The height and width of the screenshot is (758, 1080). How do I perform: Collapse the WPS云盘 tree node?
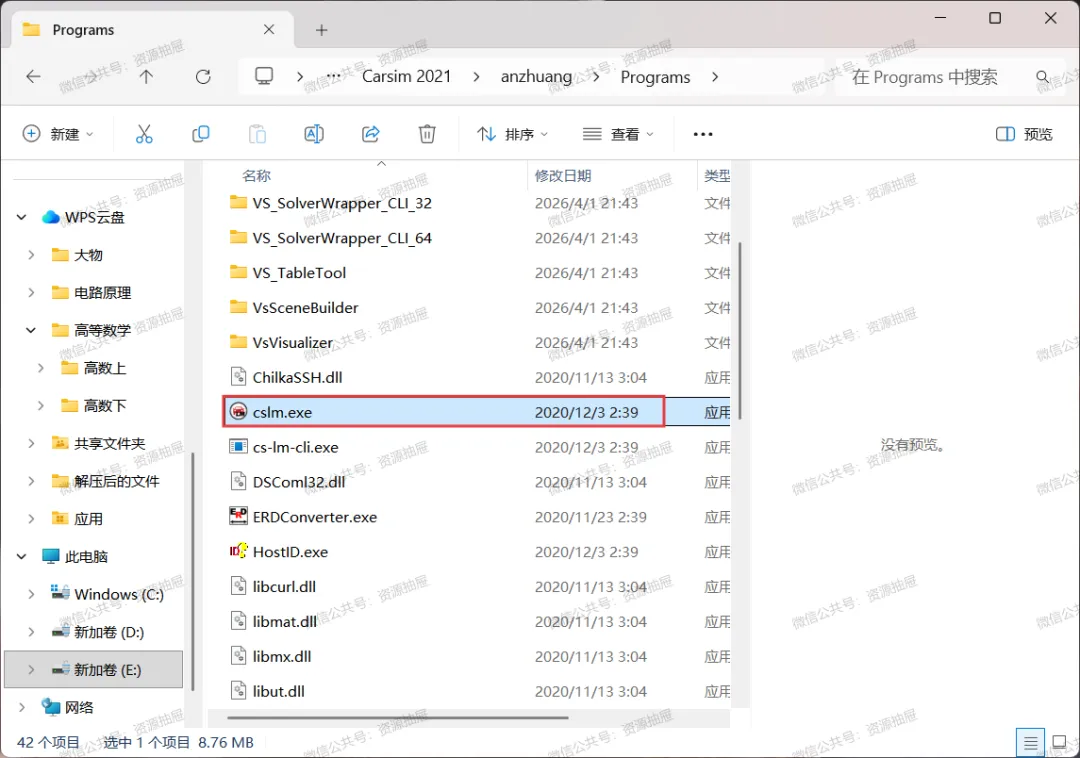pyautogui.click(x=21, y=218)
